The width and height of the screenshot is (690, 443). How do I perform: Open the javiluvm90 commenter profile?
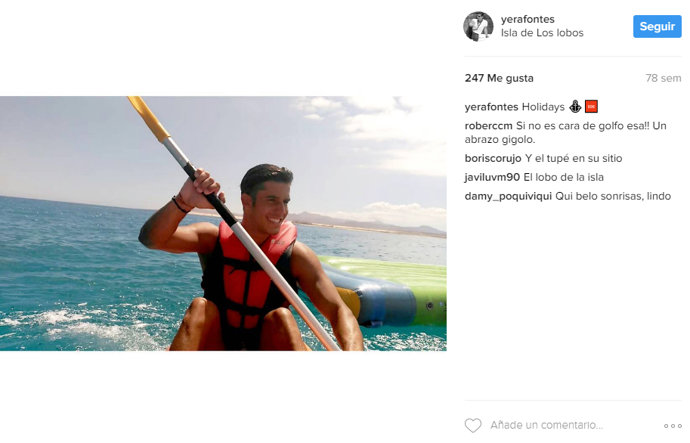click(x=492, y=177)
